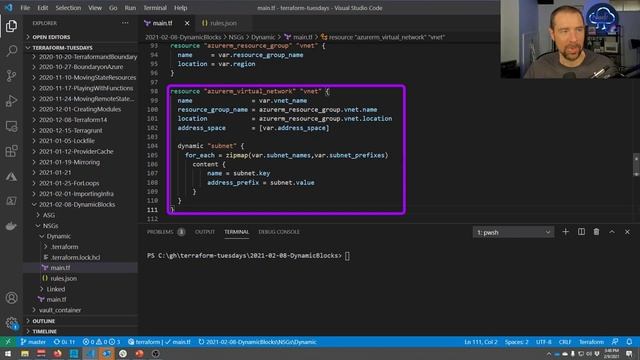This screenshot has height=360, width=640.
Task: Close the main.tf editor tab
Action: (x=187, y=23)
